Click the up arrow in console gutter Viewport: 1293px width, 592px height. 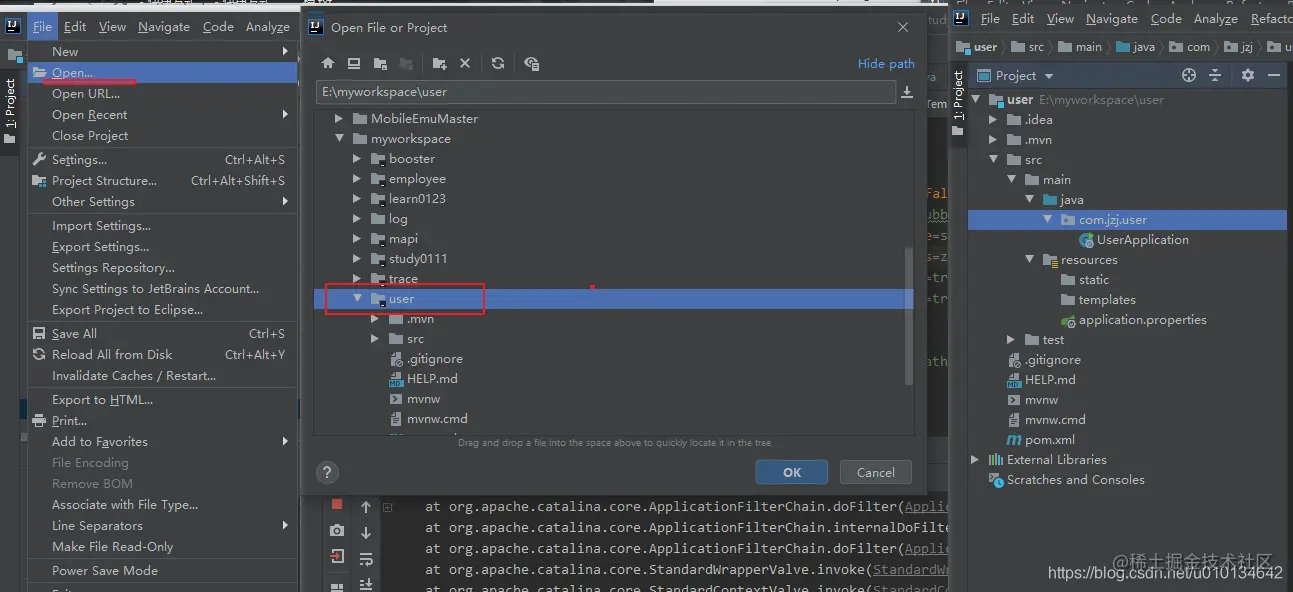366,507
